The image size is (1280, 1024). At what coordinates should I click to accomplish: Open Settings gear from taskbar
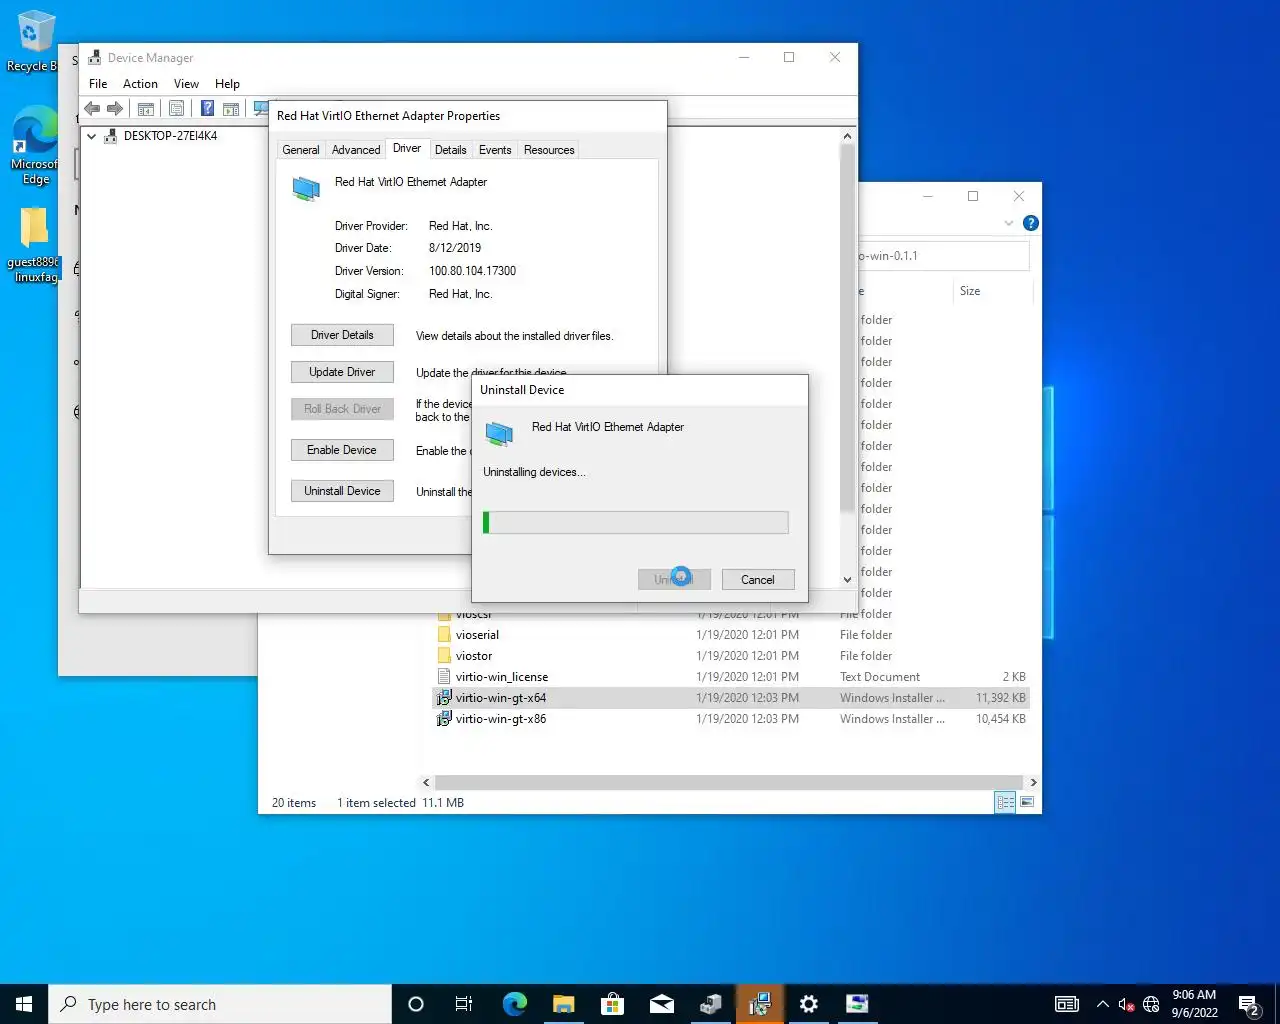(x=809, y=1004)
